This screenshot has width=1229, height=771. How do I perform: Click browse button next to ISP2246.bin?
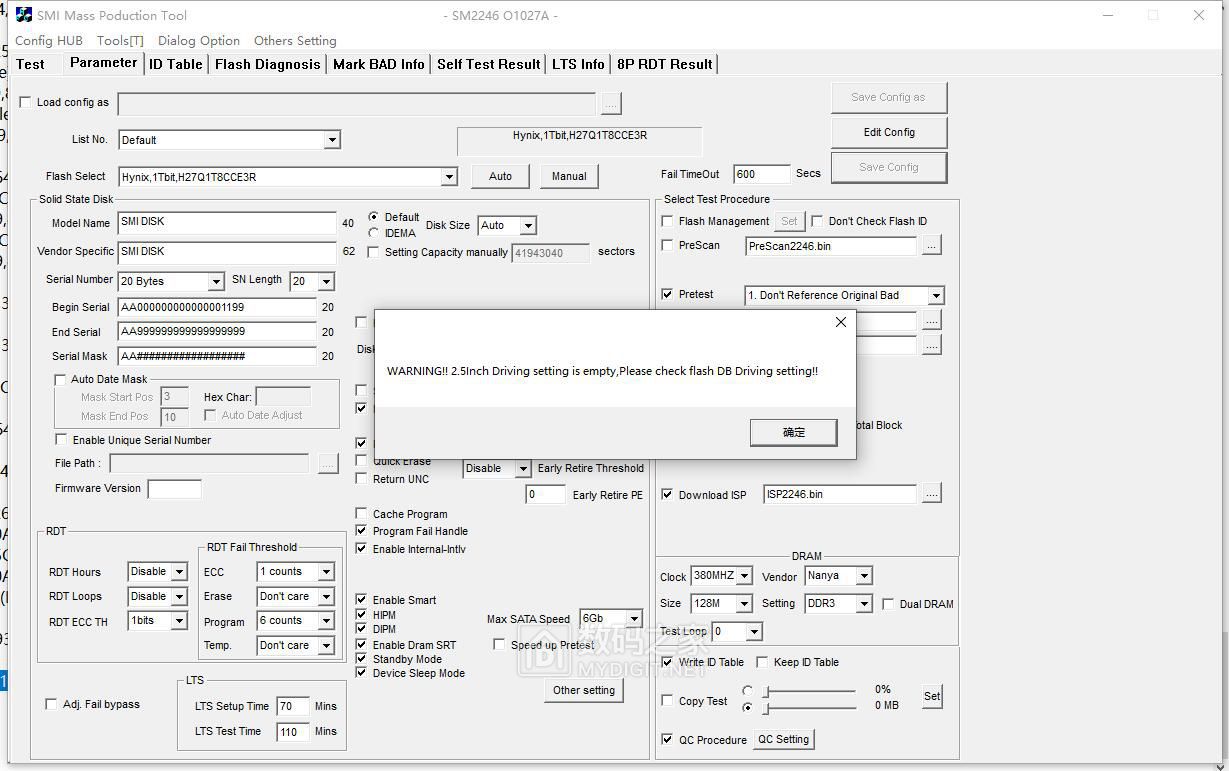(x=932, y=494)
